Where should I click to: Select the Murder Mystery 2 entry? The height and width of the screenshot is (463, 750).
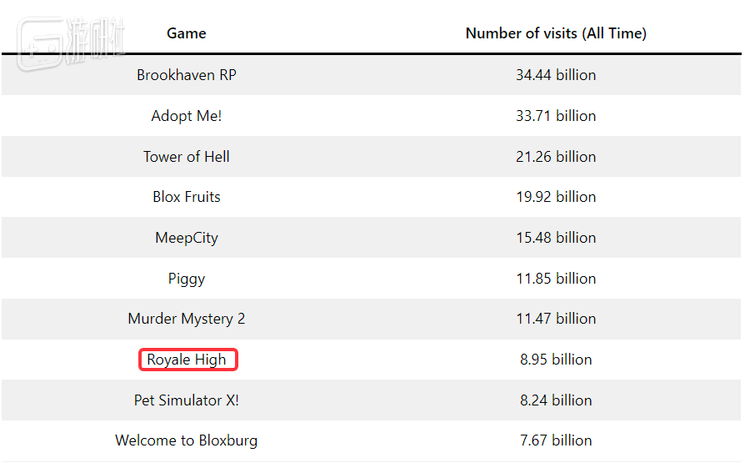pos(187,319)
